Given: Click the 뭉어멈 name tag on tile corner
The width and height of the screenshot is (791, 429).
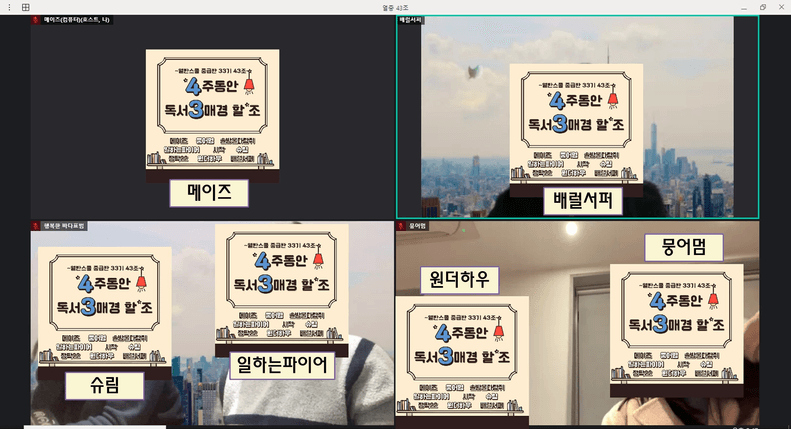Looking at the screenshot, I should (417, 226).
